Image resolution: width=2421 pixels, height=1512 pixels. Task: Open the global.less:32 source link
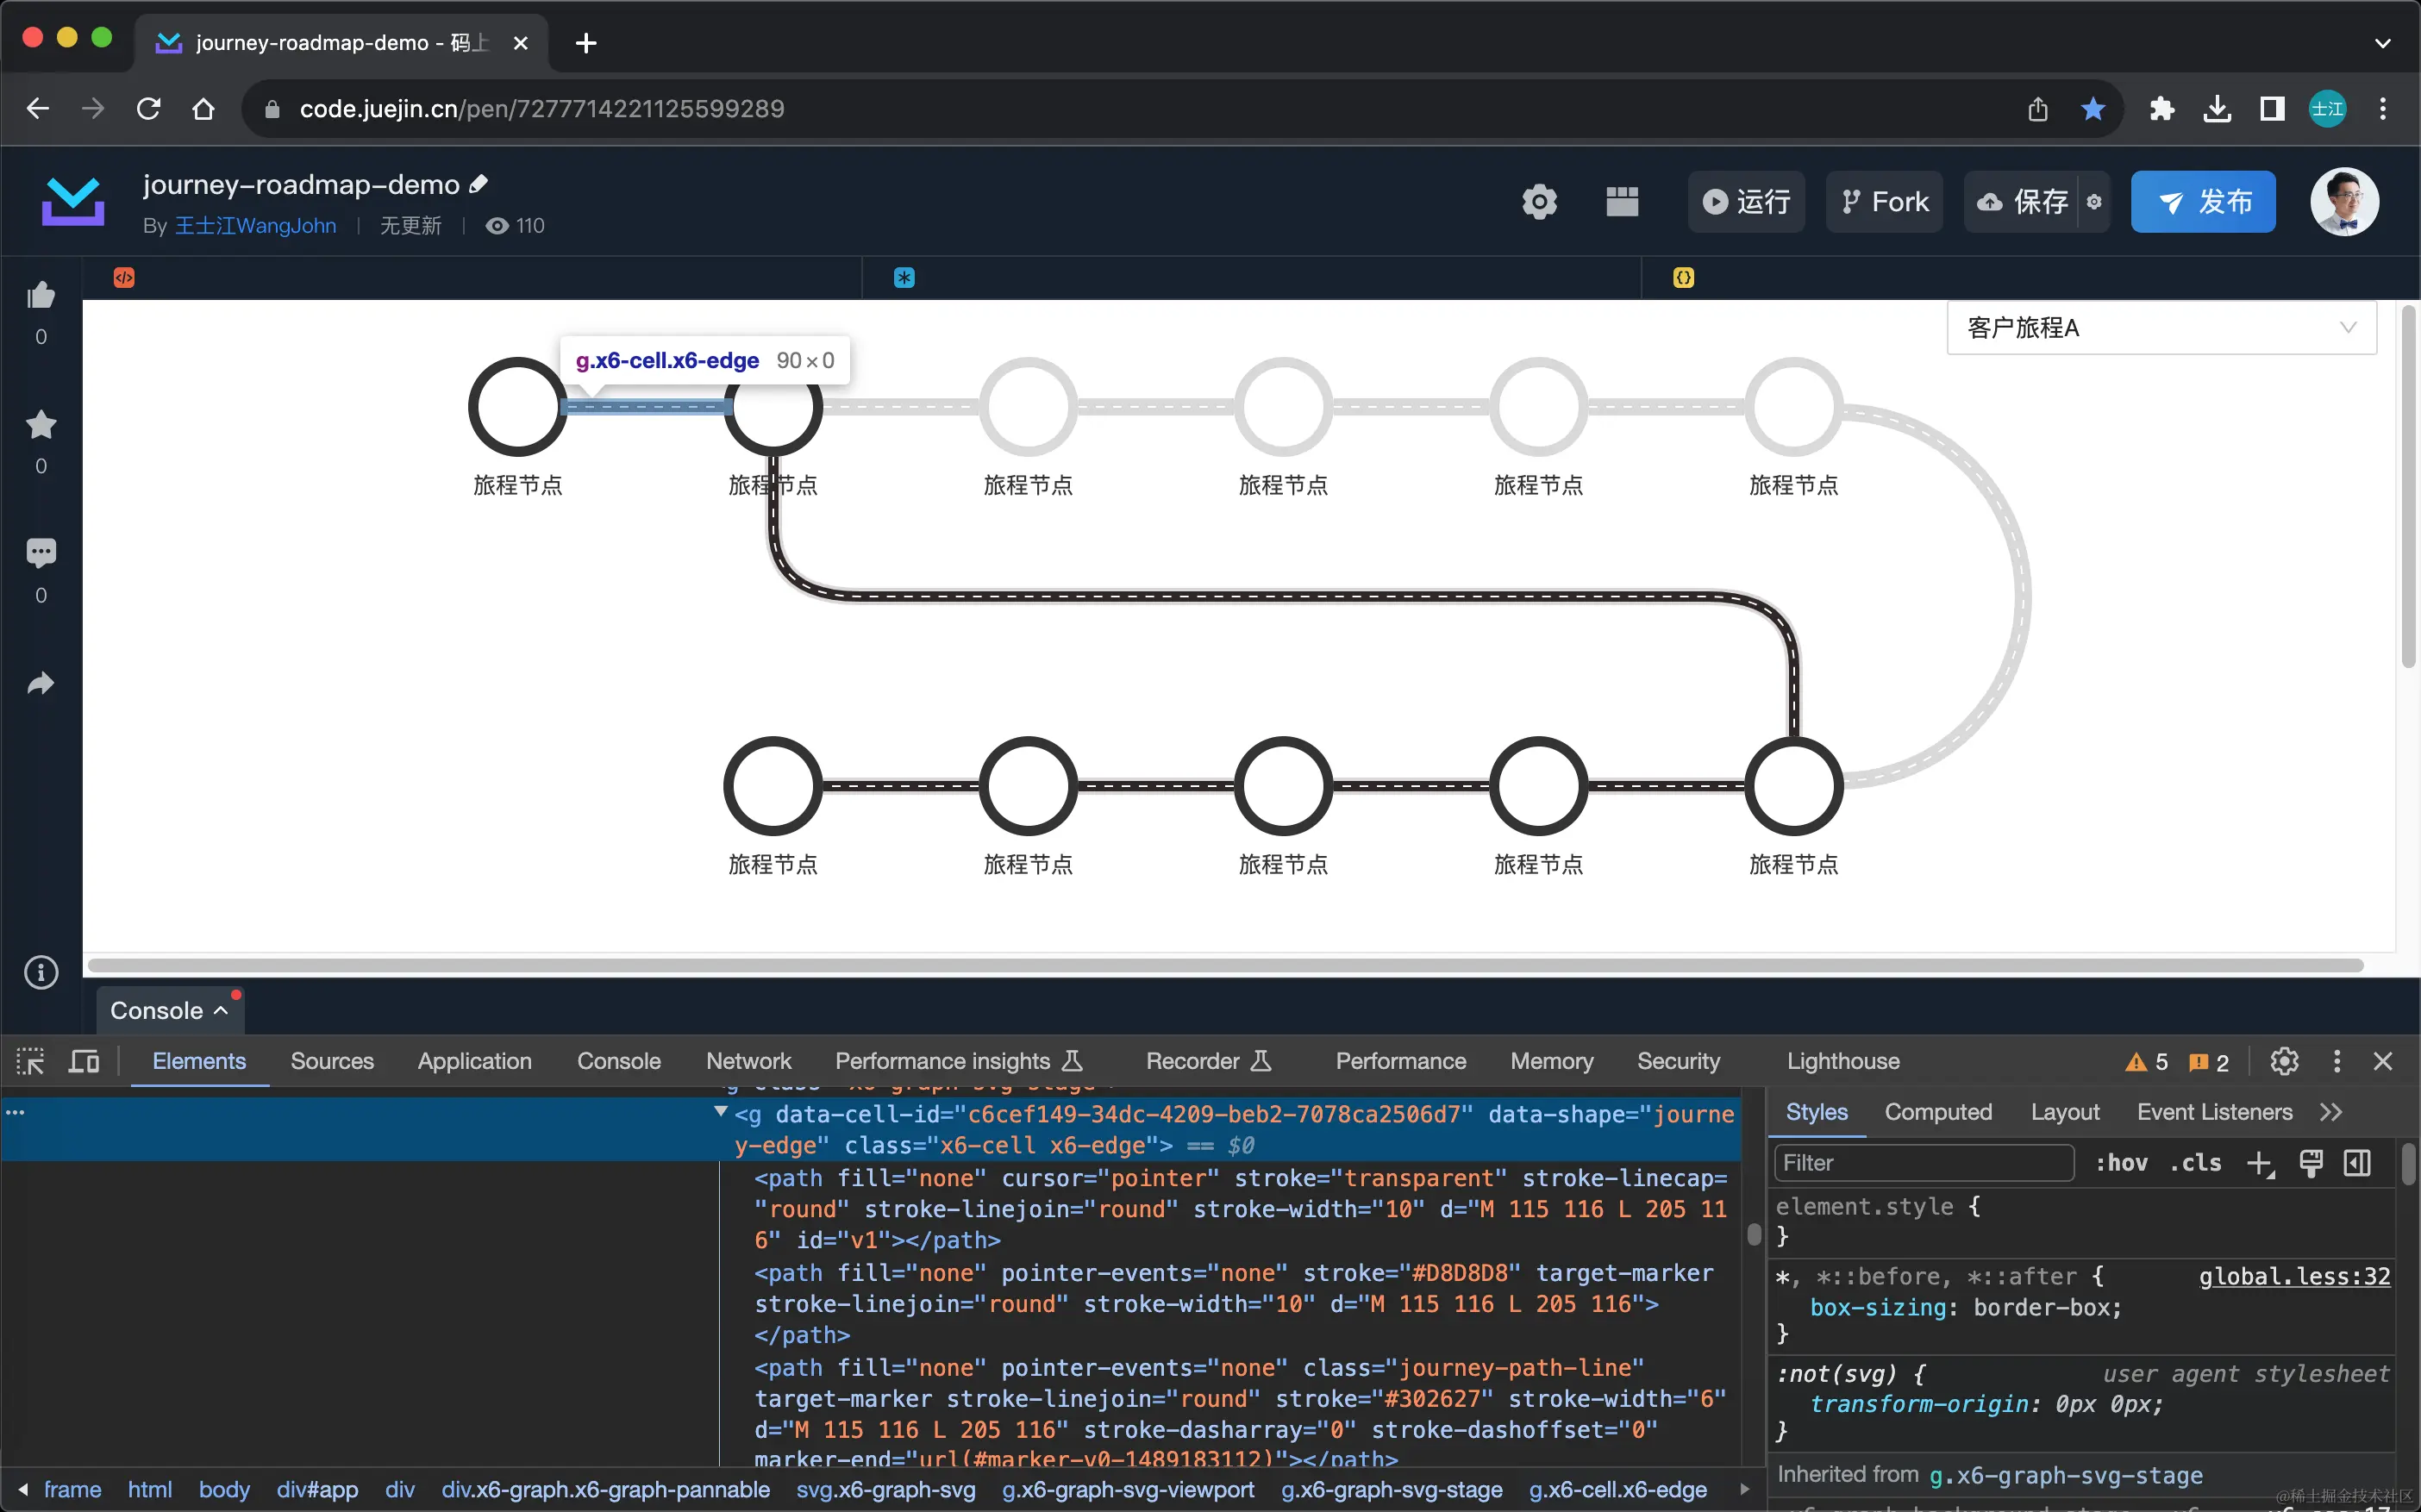coord(2294,1276)
